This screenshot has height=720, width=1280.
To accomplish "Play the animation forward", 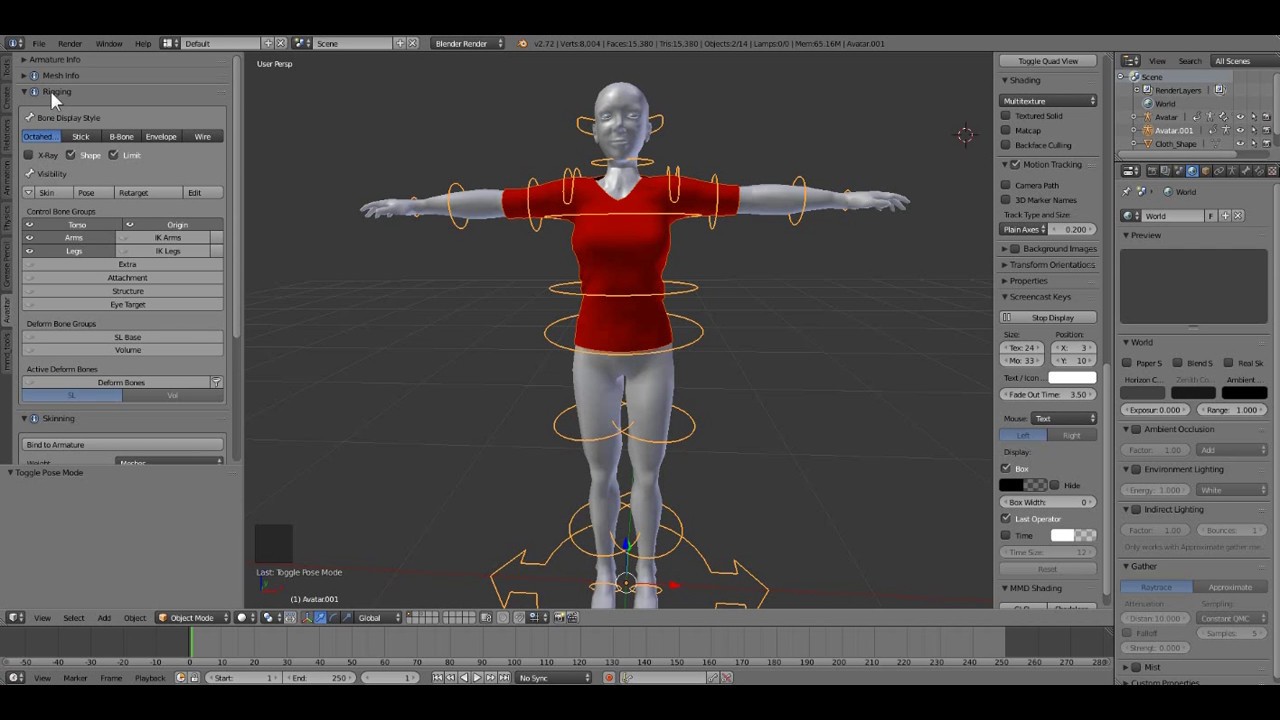I will point(477,678).
